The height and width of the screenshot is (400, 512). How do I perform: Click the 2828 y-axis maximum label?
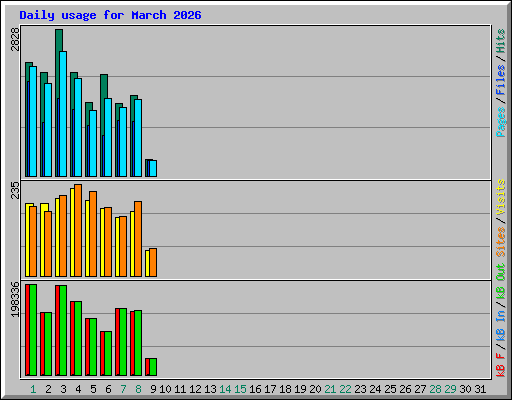[15, 39]
